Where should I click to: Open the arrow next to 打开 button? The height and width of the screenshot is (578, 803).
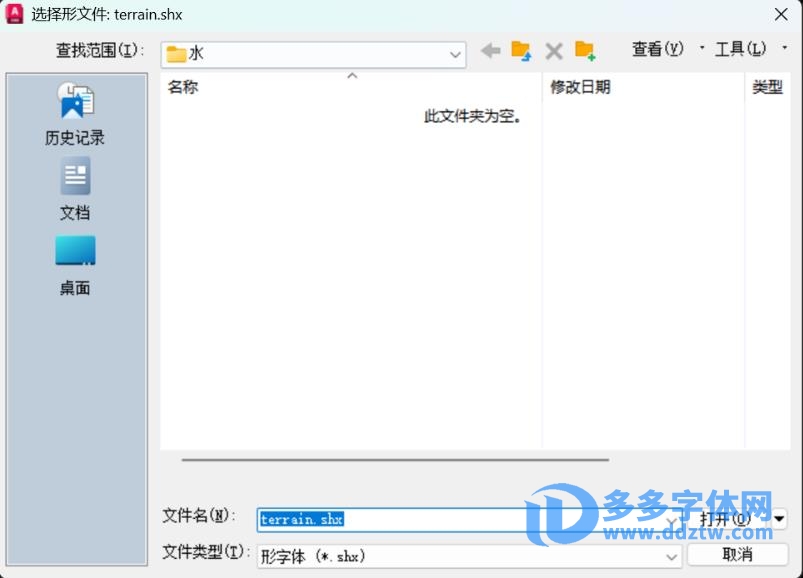click(780, 519)
